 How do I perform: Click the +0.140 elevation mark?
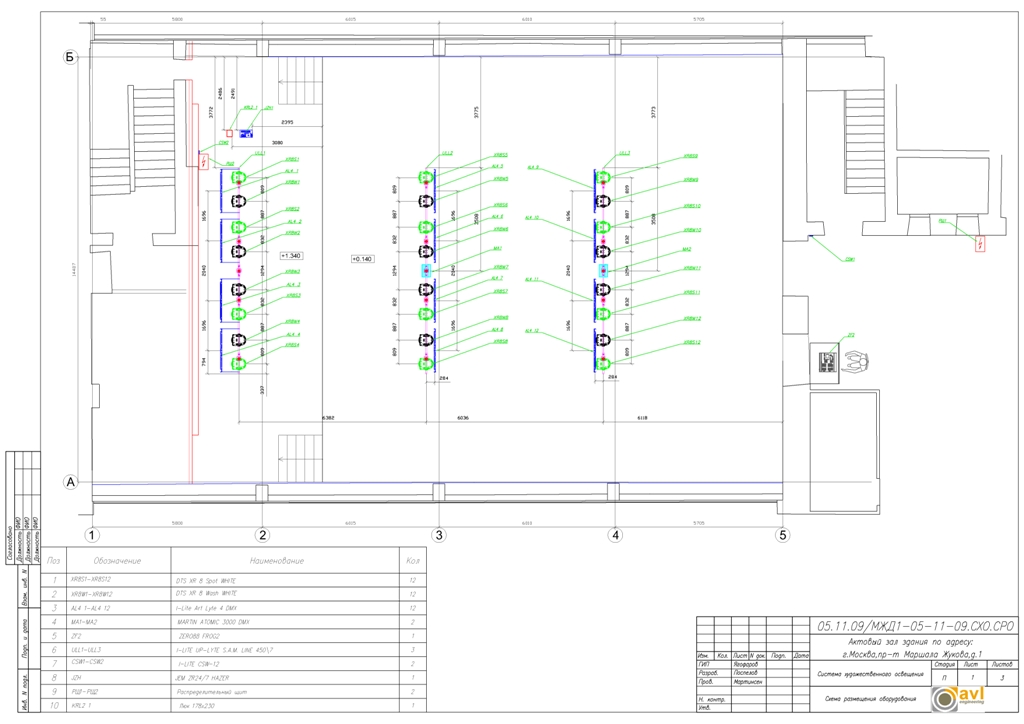pyautogui.click(x=362, y=259)
